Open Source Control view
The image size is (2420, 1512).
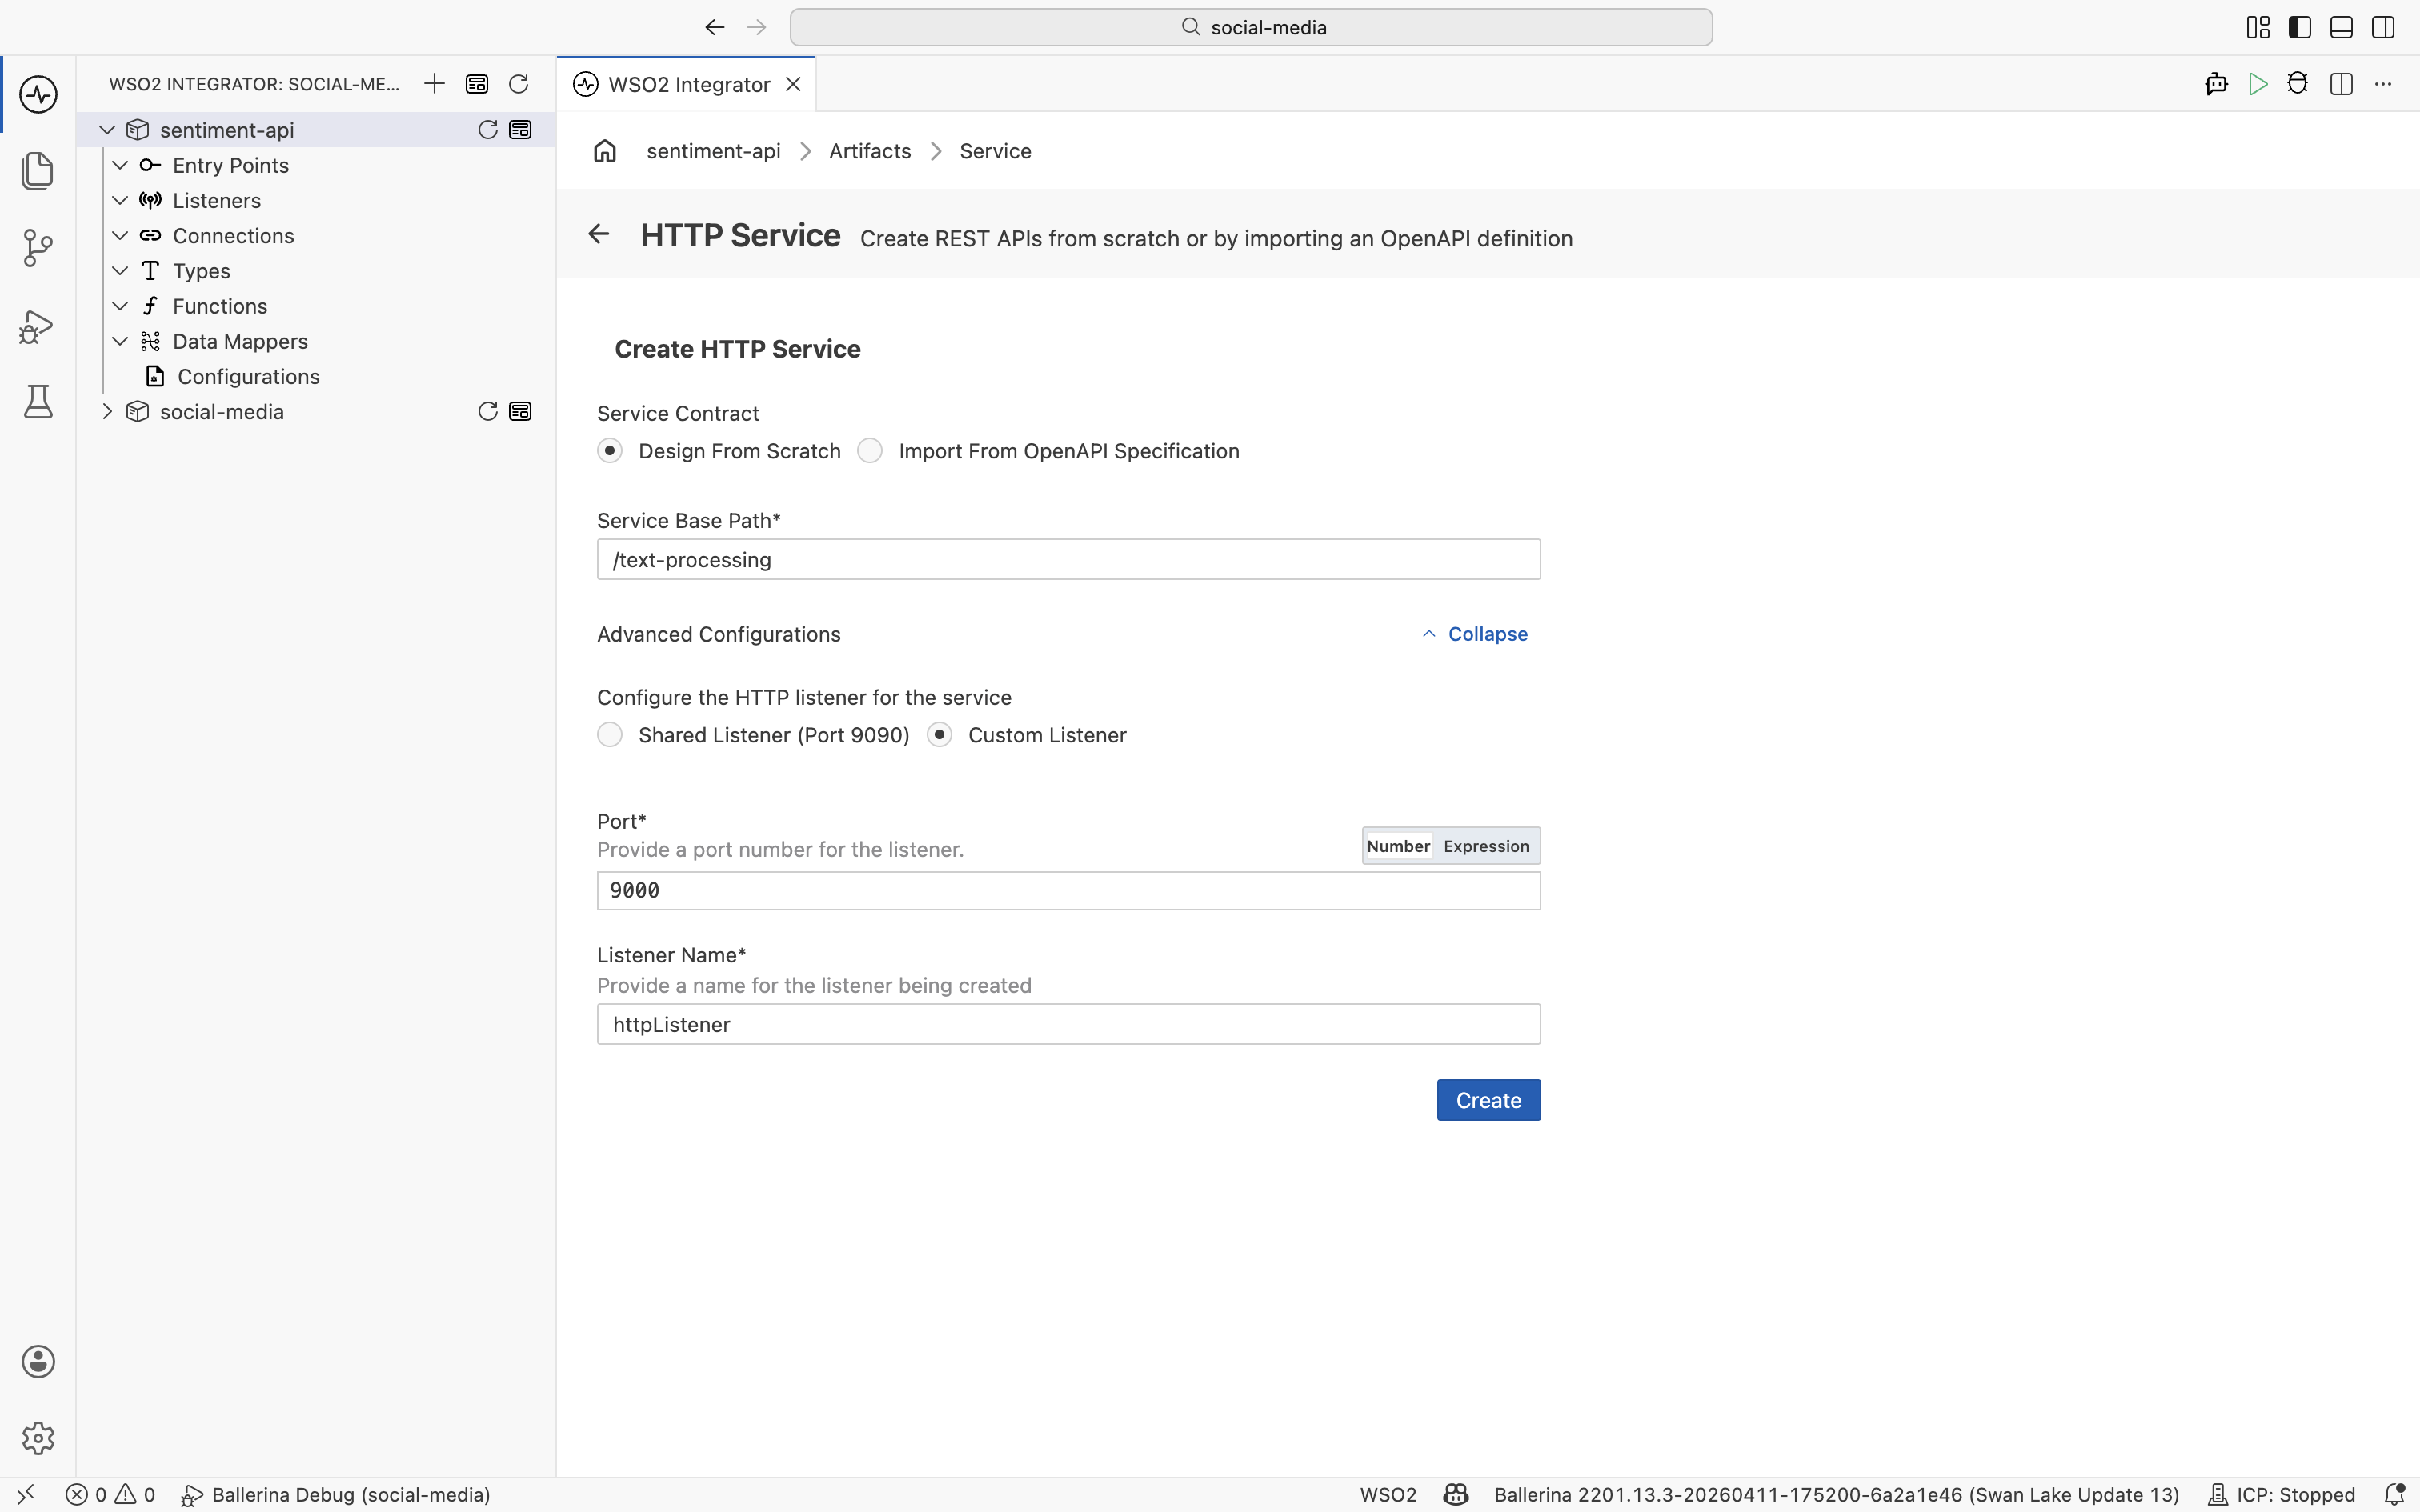point(38,248)
